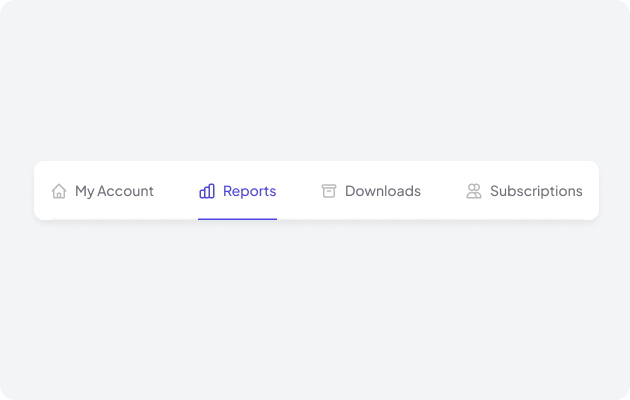The height and width of the screenshot is (400, 630).
Task: Click the "Subscriptions" text label
Action: 536,191
